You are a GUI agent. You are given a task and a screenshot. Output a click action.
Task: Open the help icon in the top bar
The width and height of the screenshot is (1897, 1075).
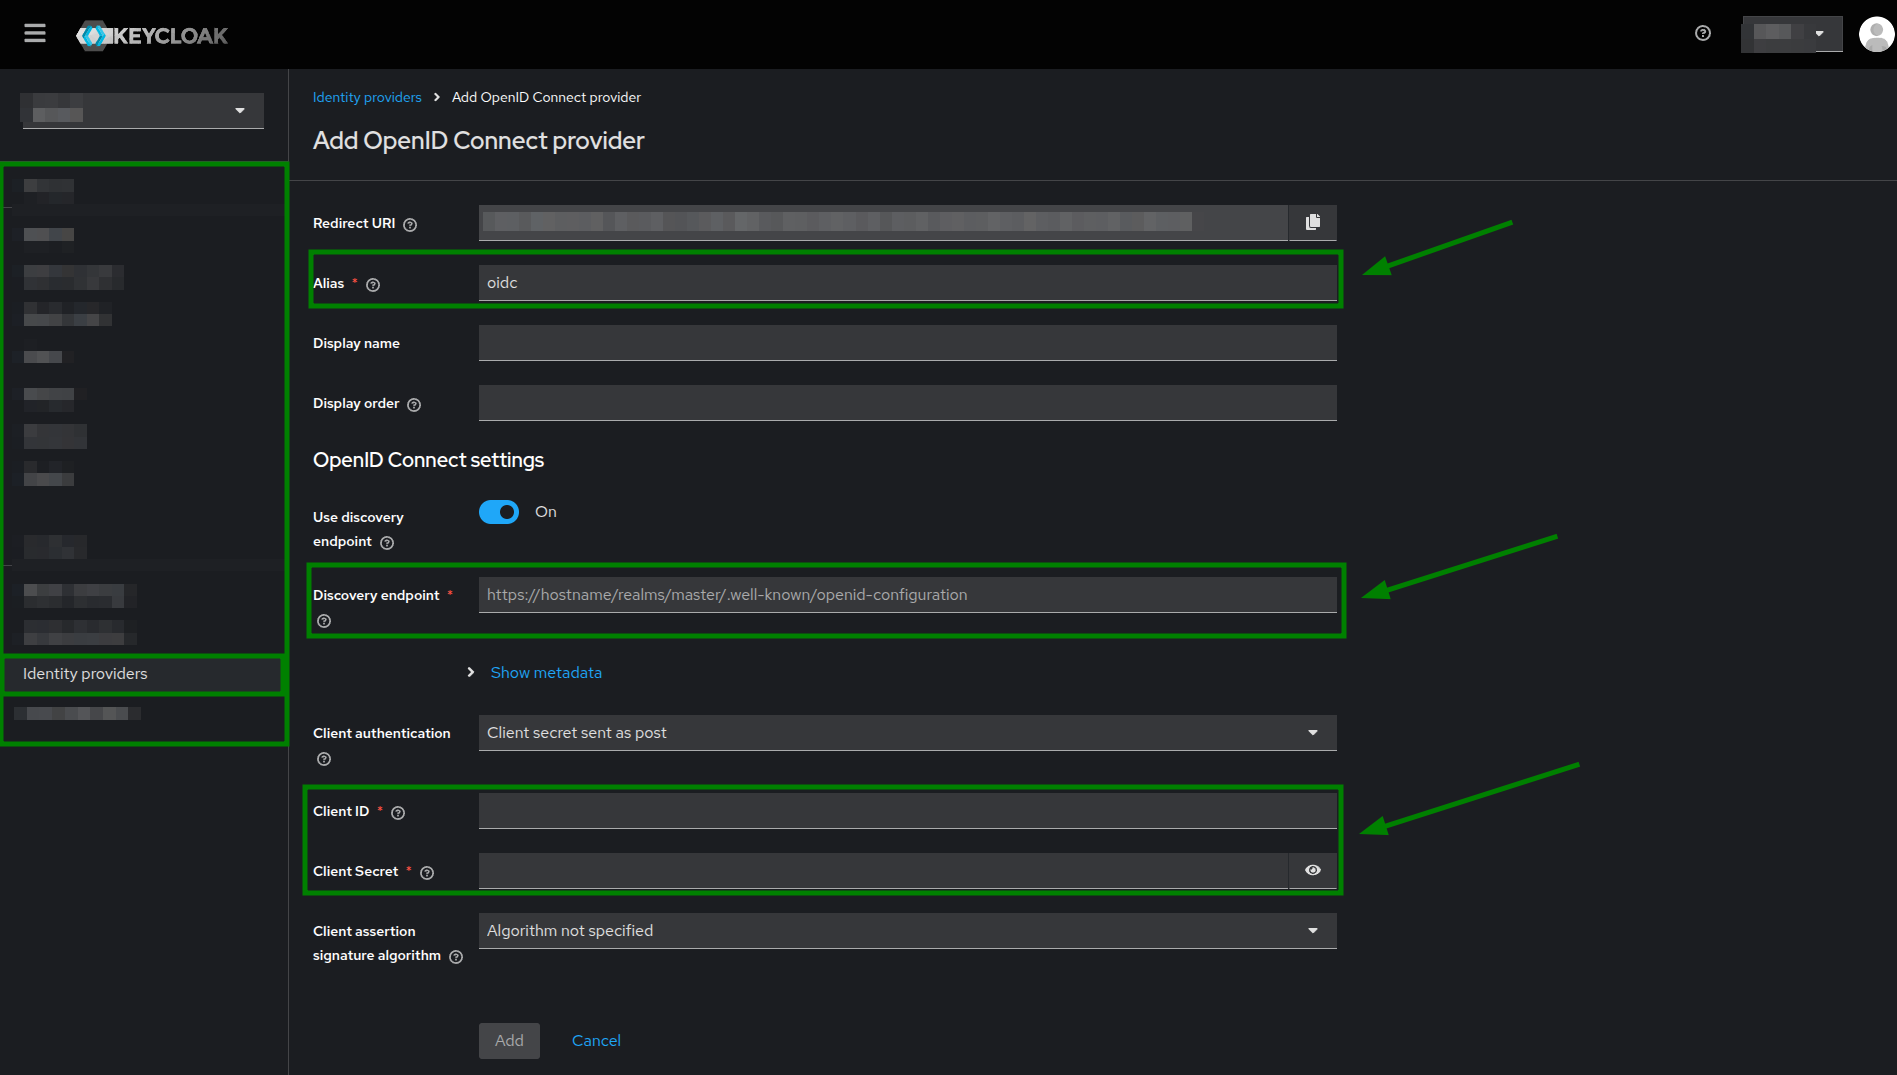click(1703, 33)
